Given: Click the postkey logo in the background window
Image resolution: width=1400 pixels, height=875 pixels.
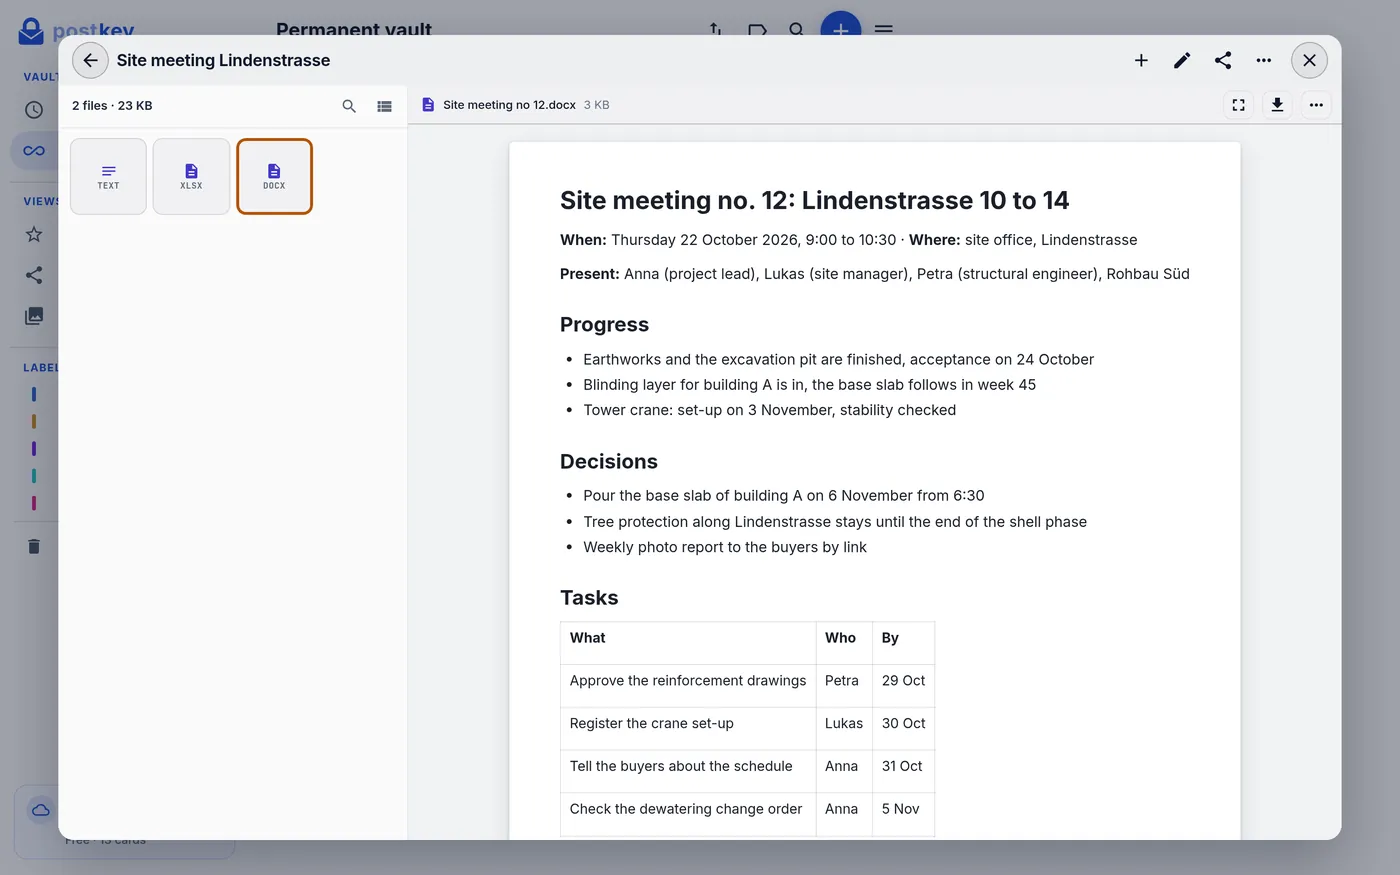Looking at the screenshot, I should pos(76,30).
